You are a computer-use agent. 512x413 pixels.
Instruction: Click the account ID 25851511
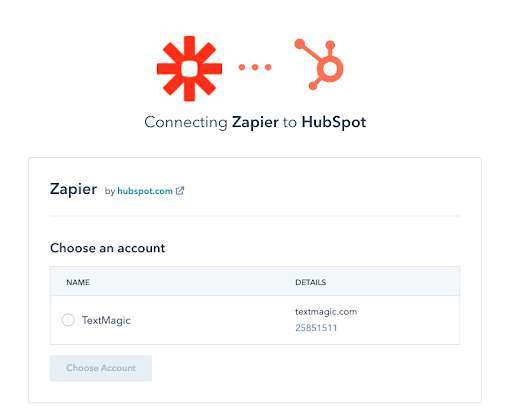tap(316, 328)
